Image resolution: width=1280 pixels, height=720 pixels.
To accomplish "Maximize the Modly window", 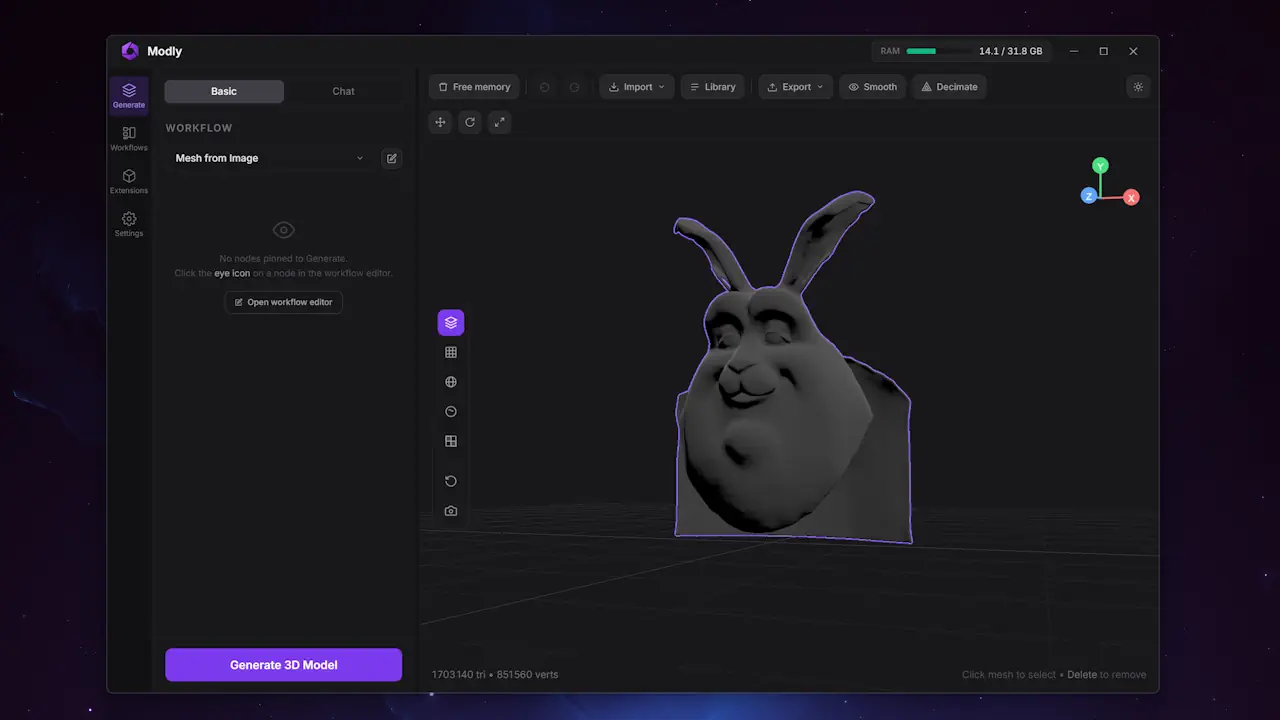I will point(1104,51).
